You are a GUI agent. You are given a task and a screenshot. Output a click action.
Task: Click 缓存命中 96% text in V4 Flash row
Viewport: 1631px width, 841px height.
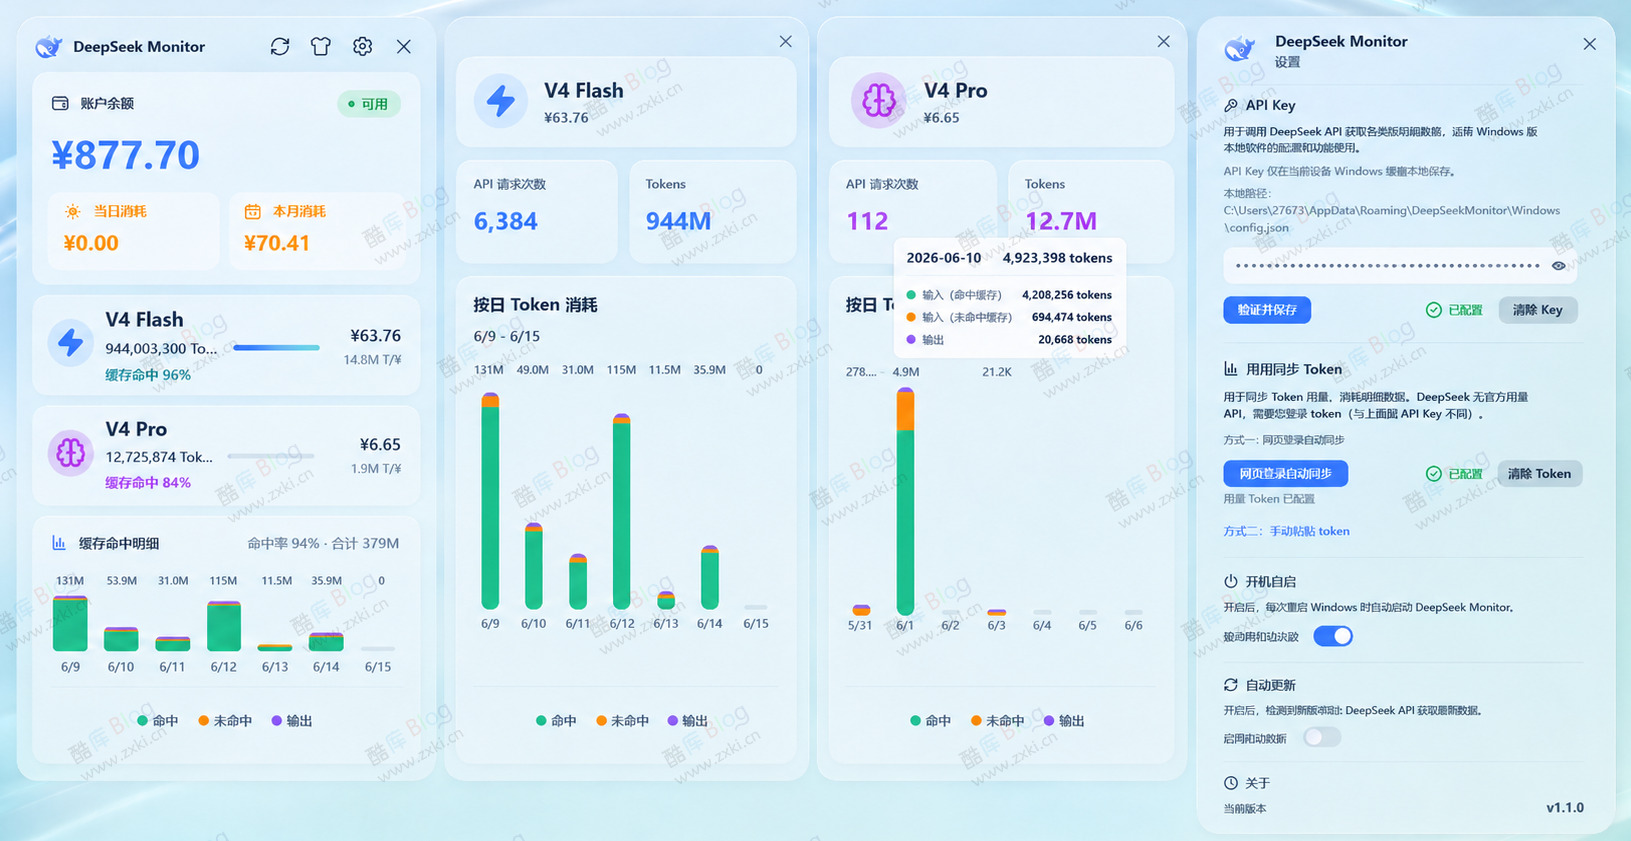[148, 375]
